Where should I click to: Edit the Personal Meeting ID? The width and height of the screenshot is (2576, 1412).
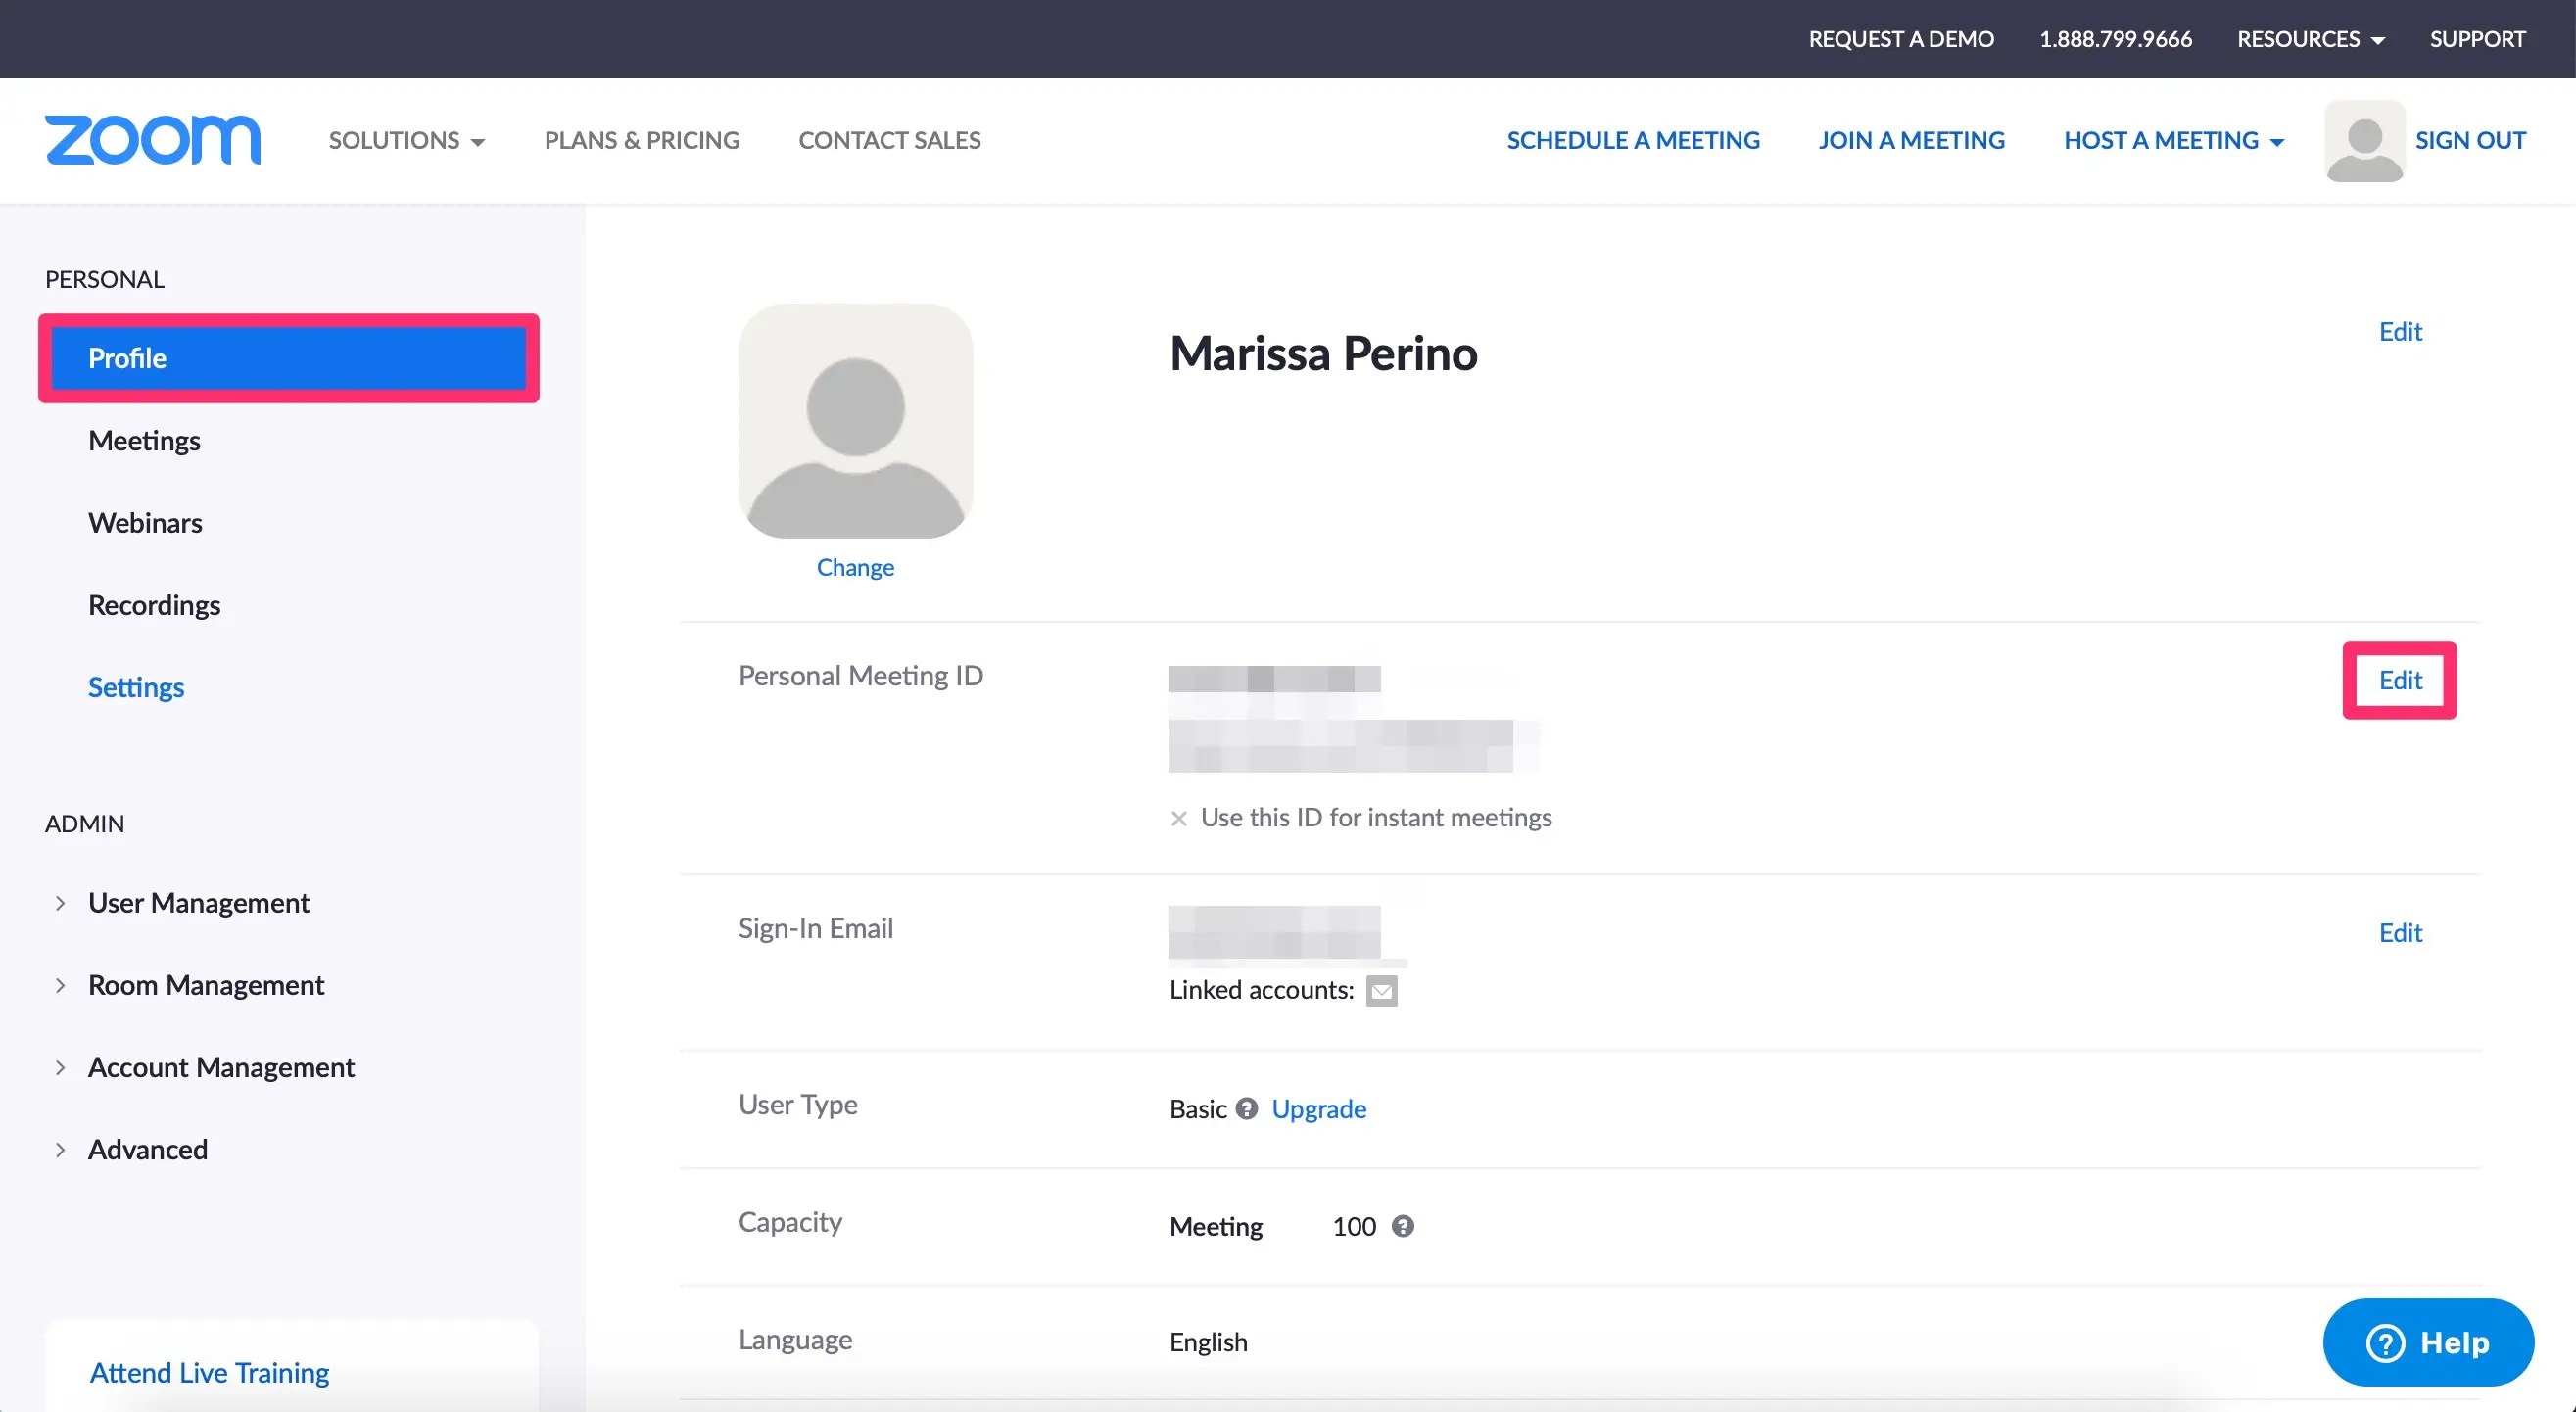[x=2400, y=680]
